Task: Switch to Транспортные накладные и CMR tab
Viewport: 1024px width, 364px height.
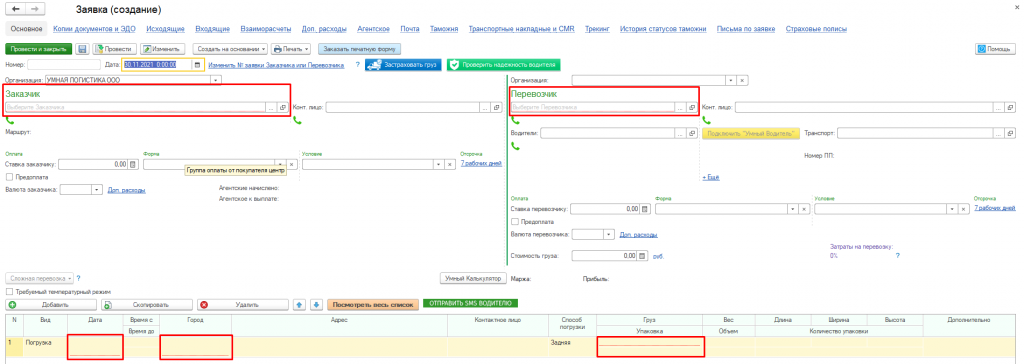Action: pyautogui.click(x=522, y=29)
